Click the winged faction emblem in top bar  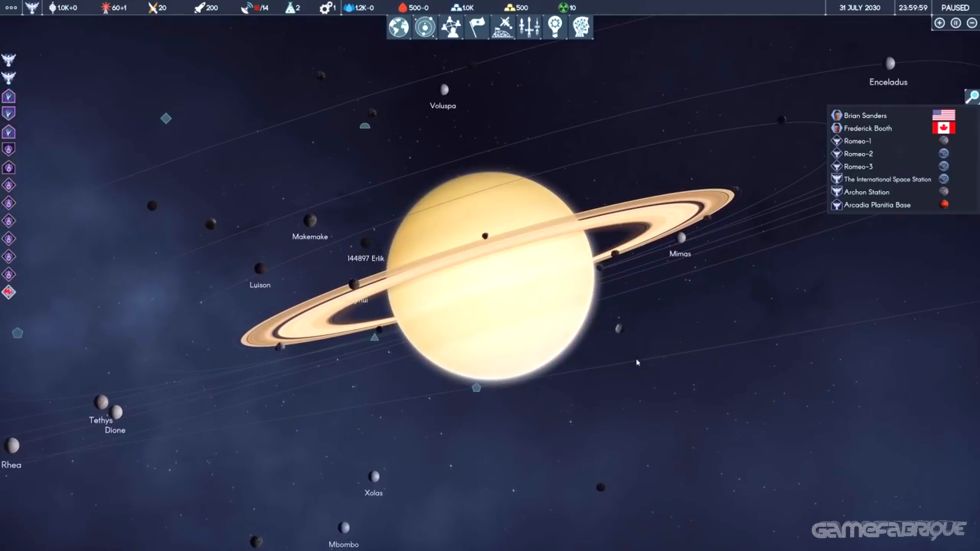(x=32, y=7)
